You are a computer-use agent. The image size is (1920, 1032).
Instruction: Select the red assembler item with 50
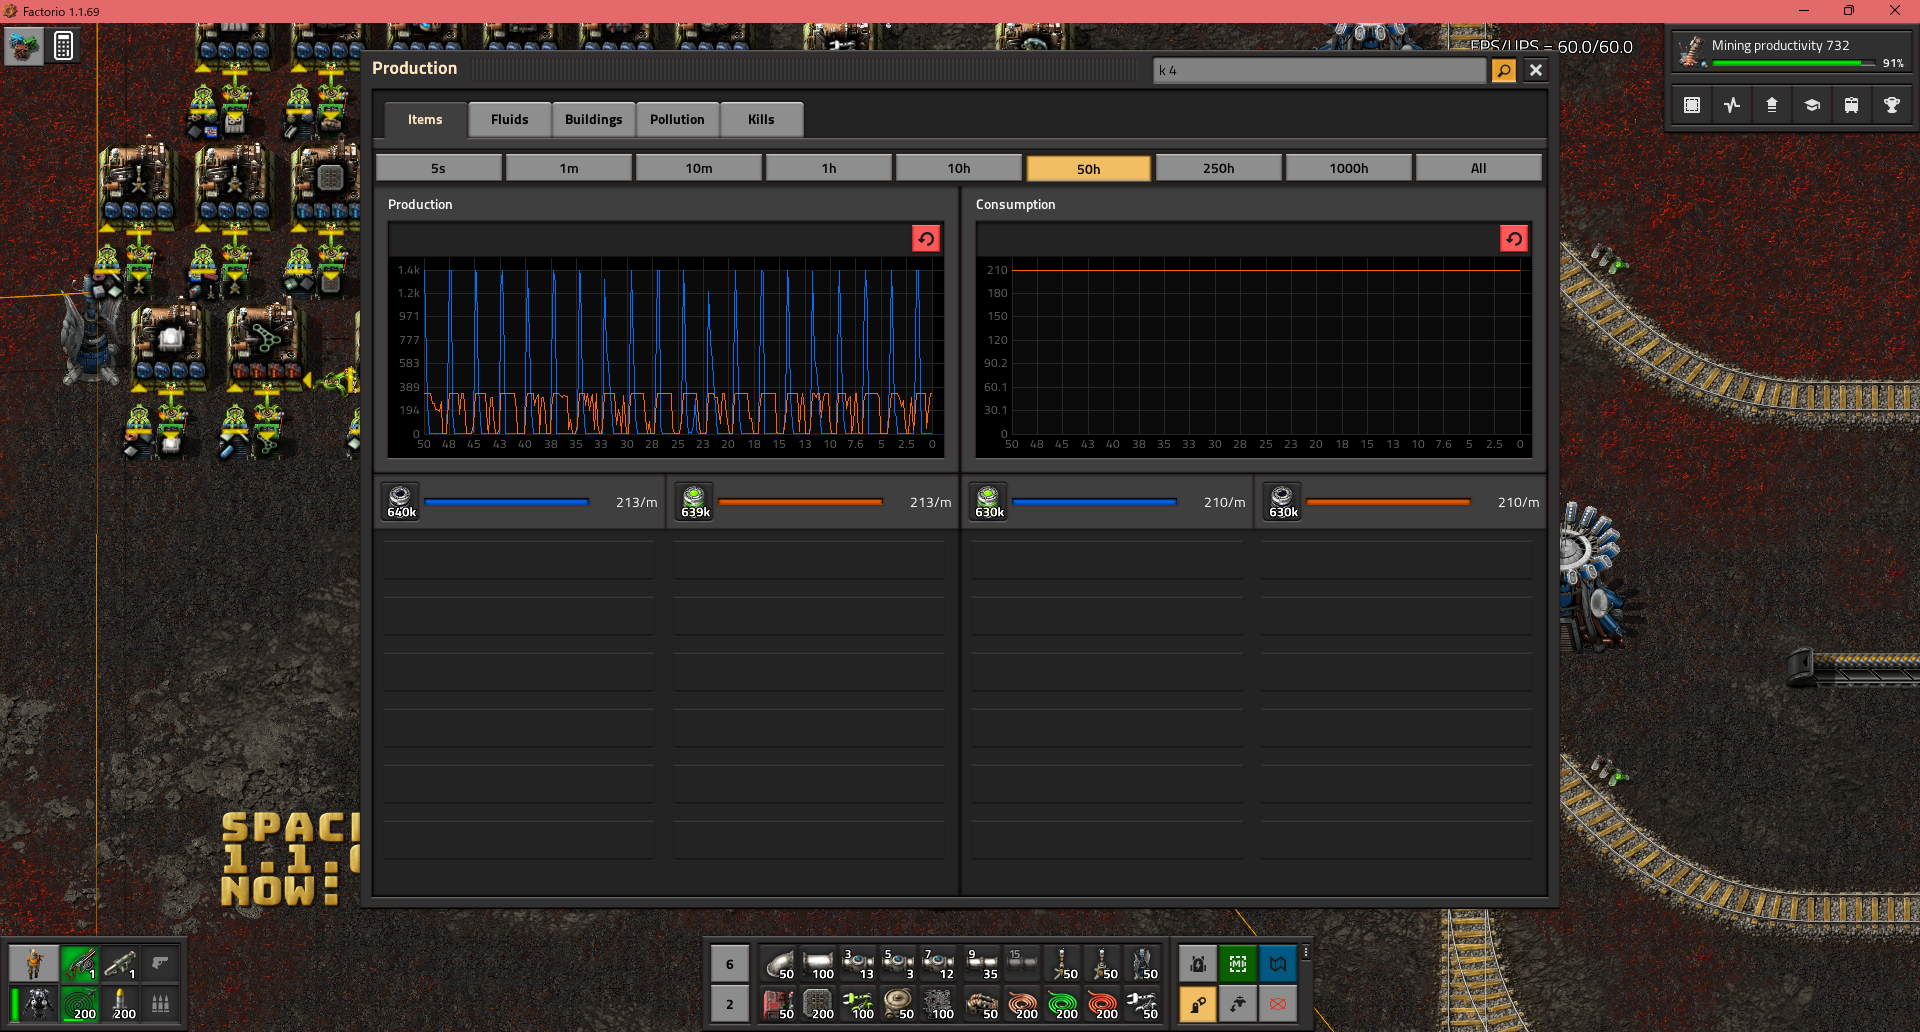click(x=779, y=1004)
